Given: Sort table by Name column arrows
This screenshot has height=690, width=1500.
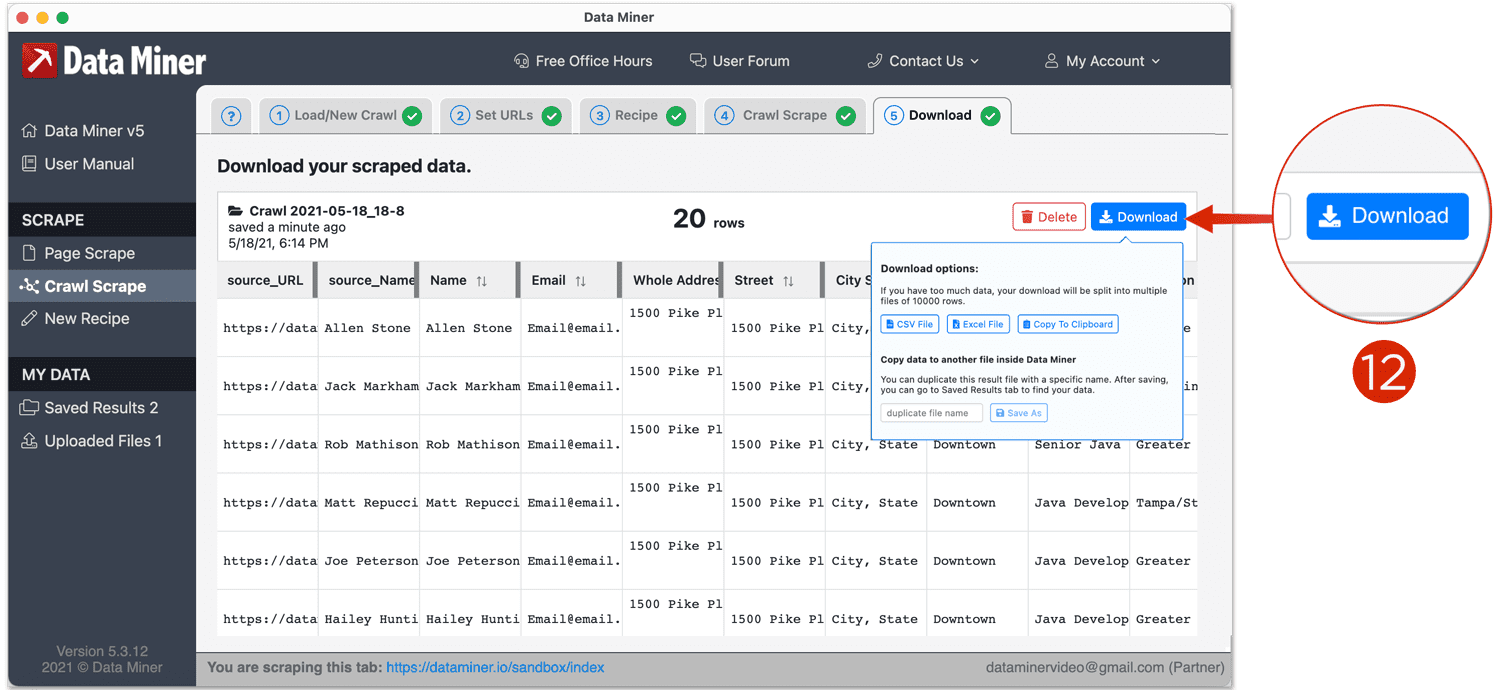Looking at the screenshot, I should click(x=481, y=281).
